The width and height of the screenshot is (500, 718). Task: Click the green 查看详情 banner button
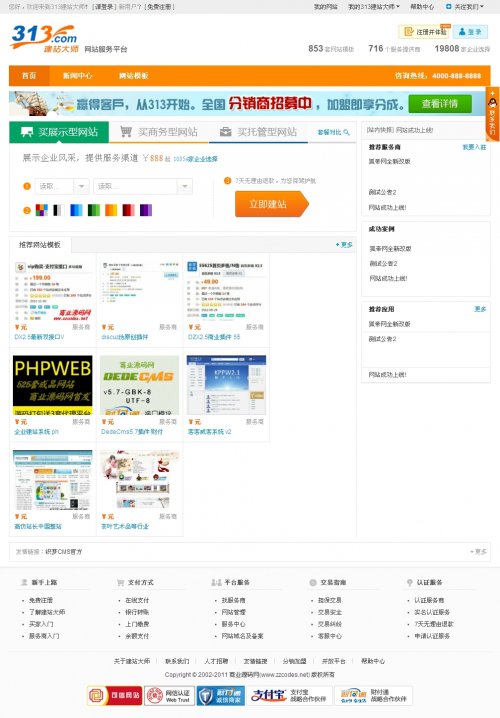pyautogui.click(x=440, y=104)
